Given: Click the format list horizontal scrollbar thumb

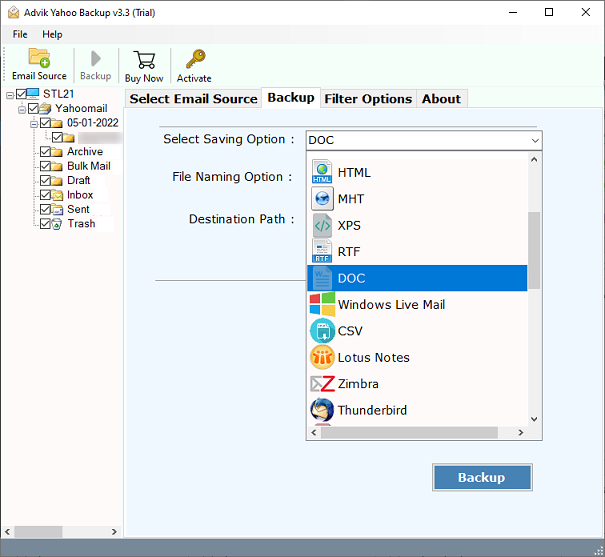Looking at the screenshot, I should coord(409,432).
